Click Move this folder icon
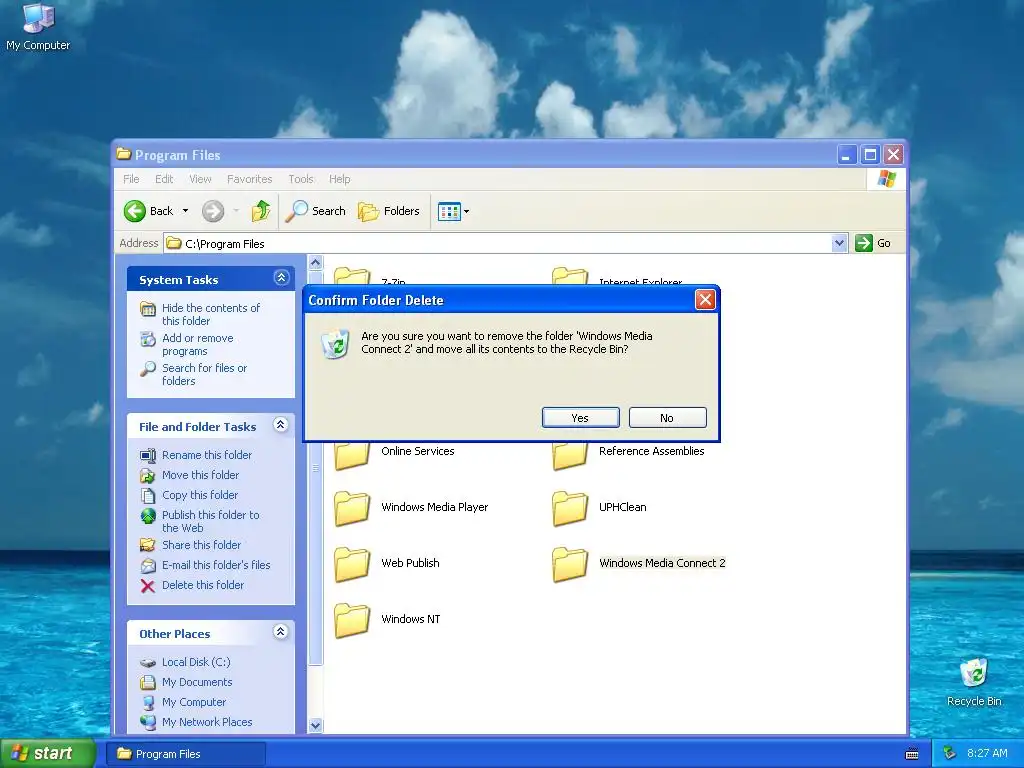Screen dimensions: 1024x768 (148, 475)
